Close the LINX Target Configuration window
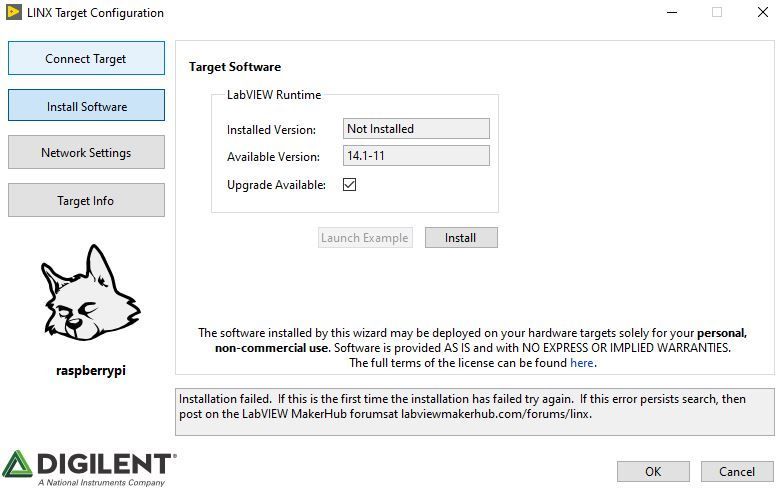783x490 pixels. [x=763, y=12]
